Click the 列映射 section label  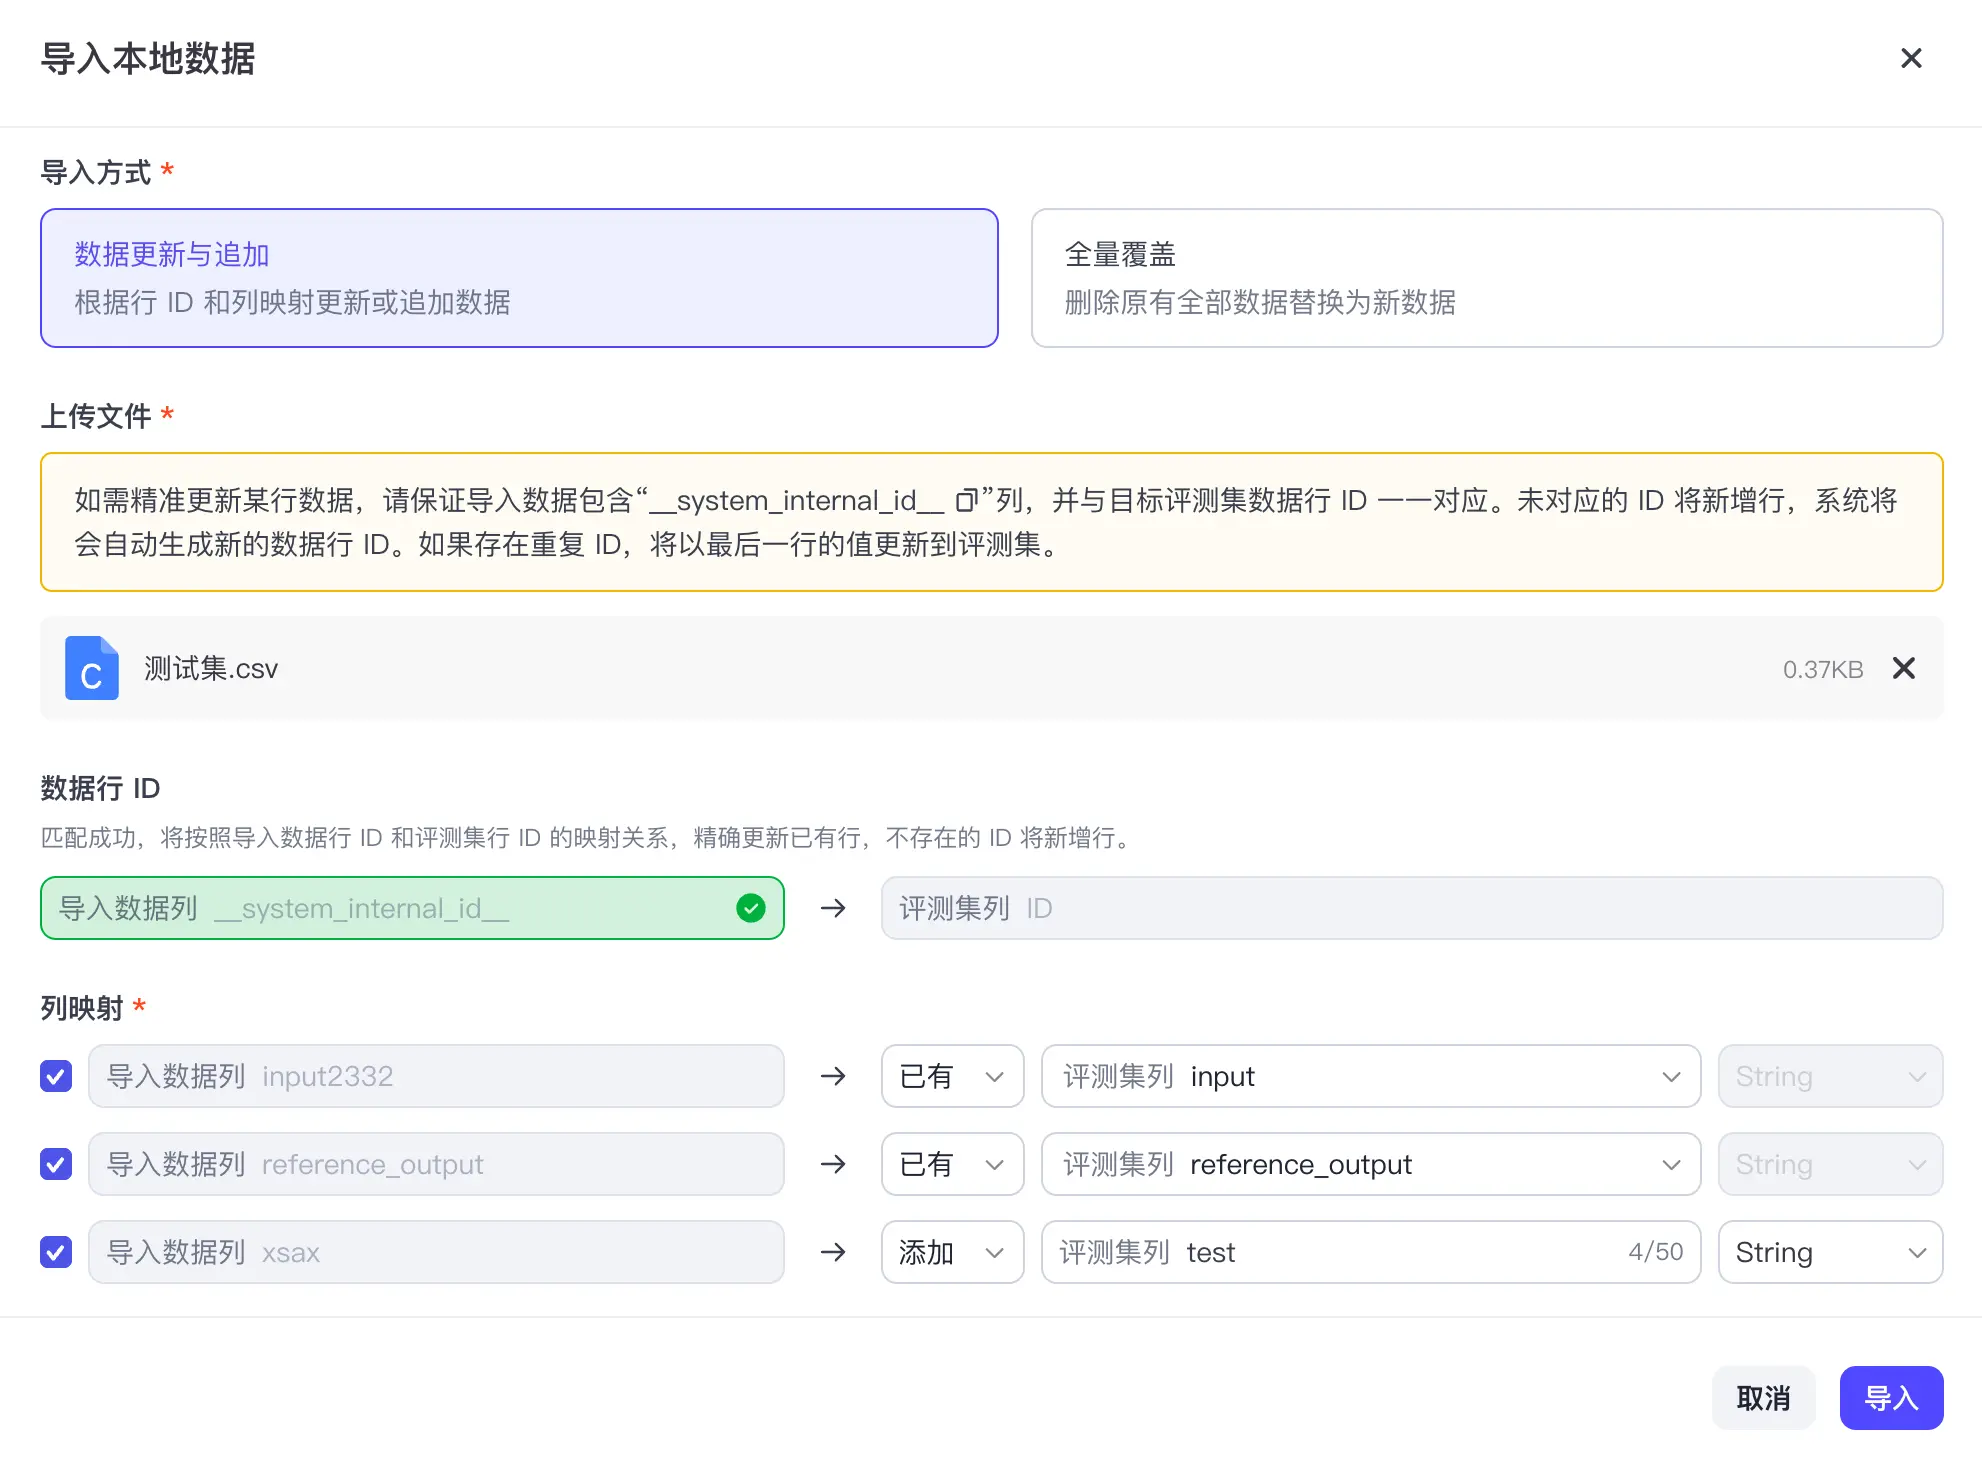[82, 1008]
